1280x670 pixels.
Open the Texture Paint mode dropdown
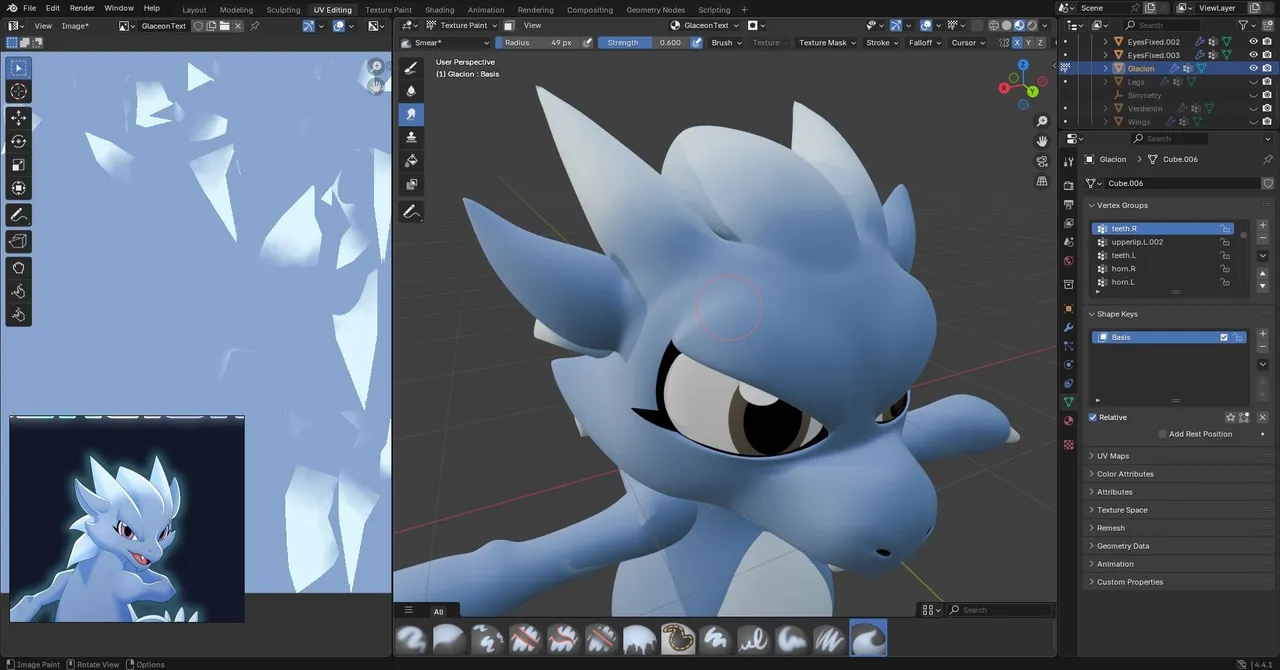(x=463, y=26)
